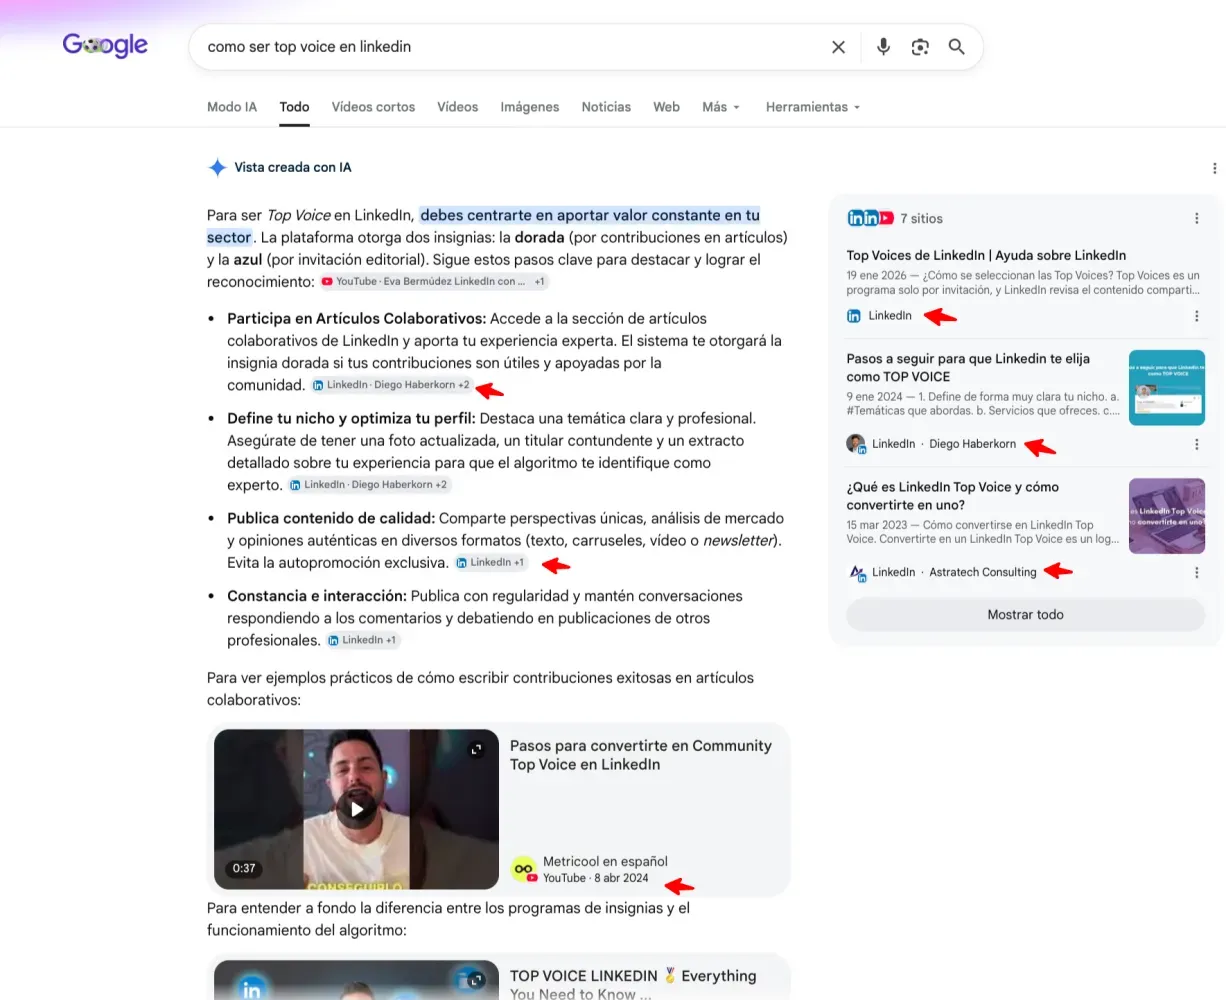
Task: Open options for the Top Voices de LinkedIn result
Action: click(x=1197, y=316)
